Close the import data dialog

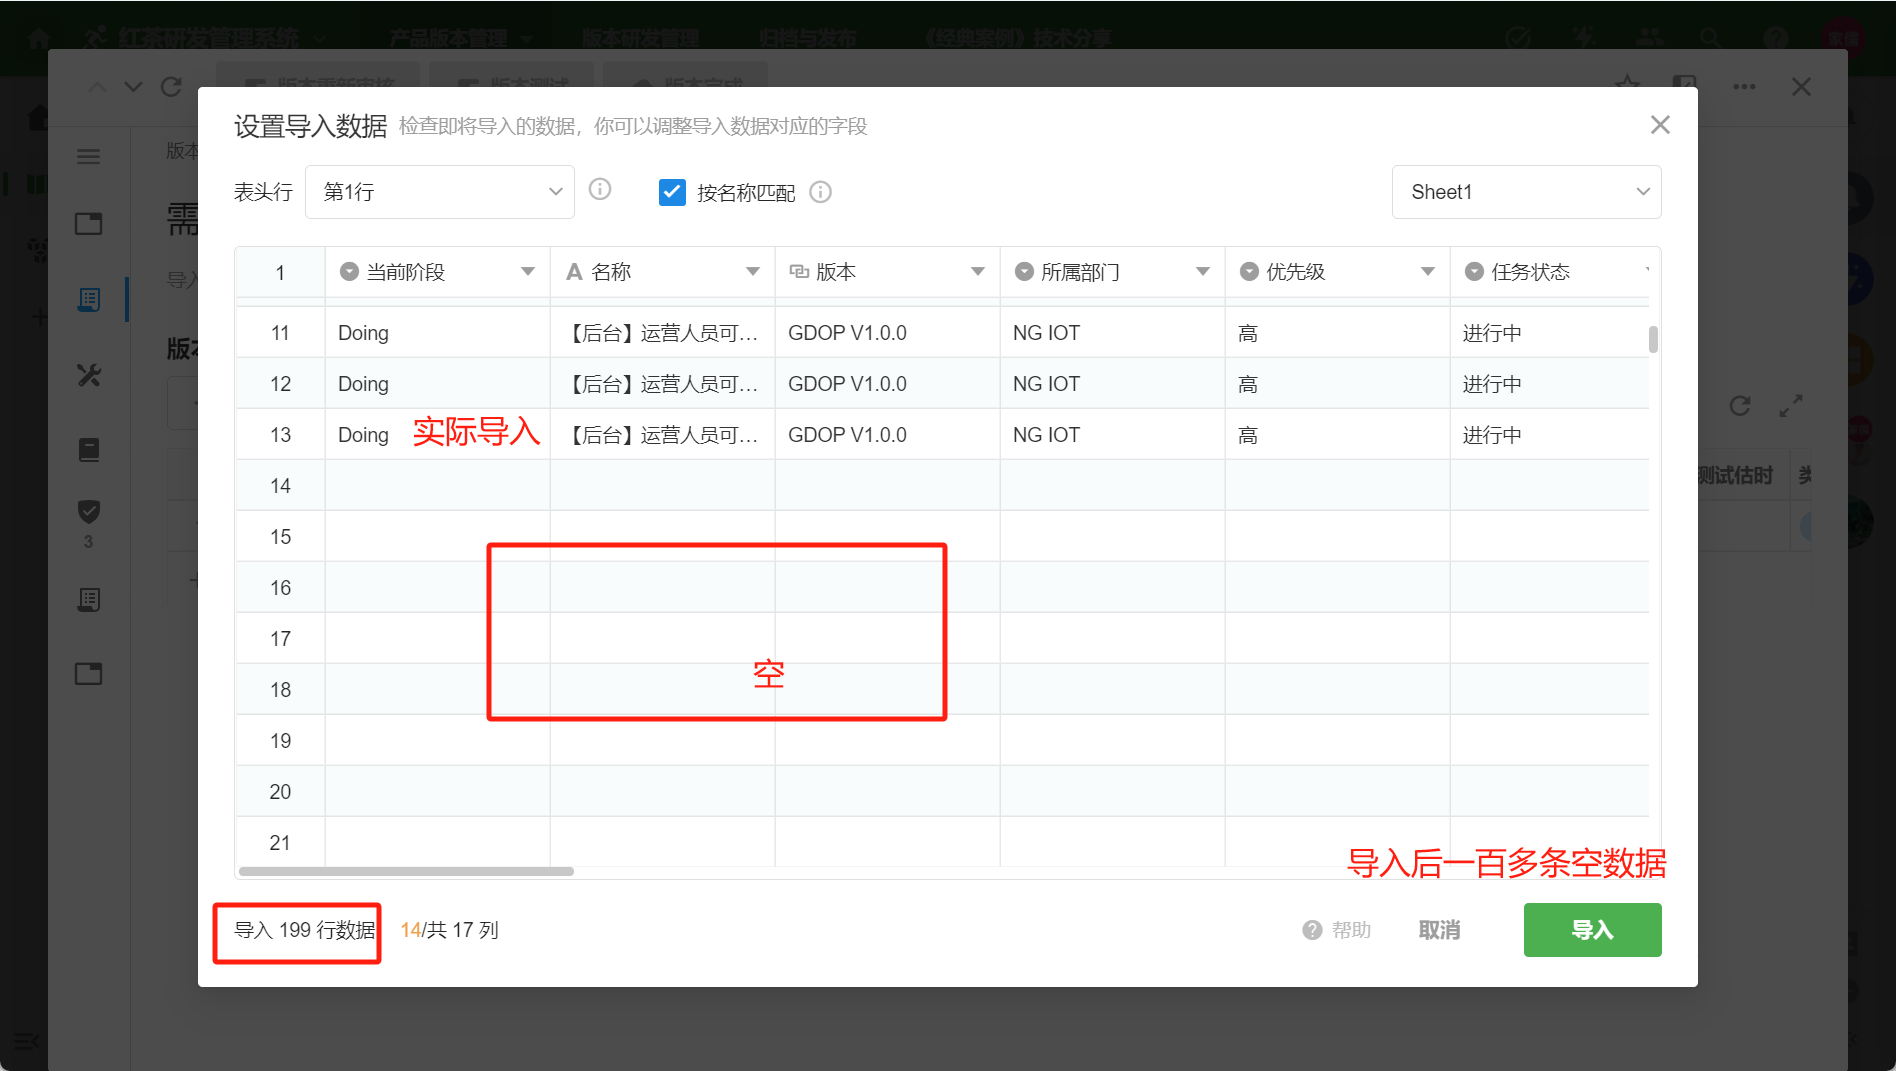(1660, 125)
